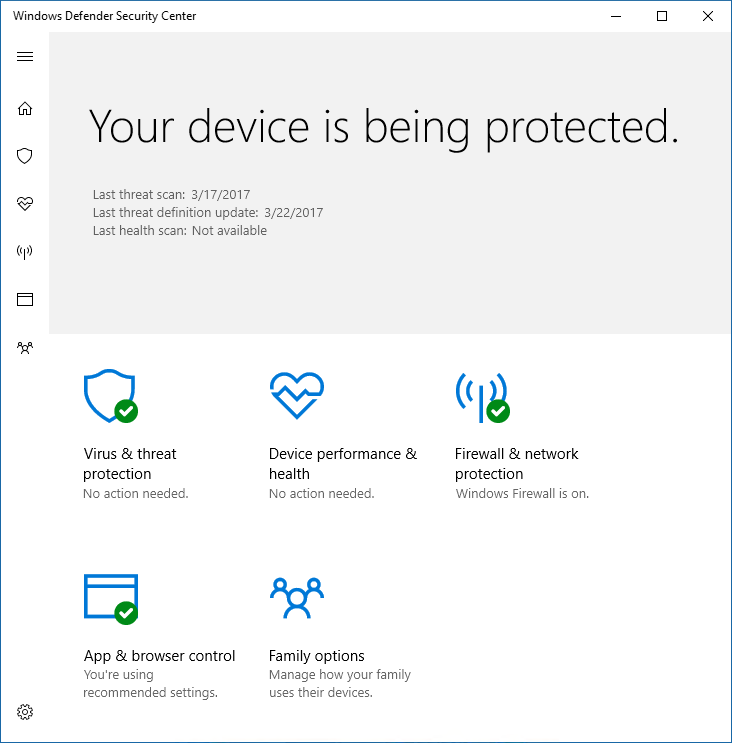Open the Virus & threat protection title link
732x743 pixels.
click(130, 464)
